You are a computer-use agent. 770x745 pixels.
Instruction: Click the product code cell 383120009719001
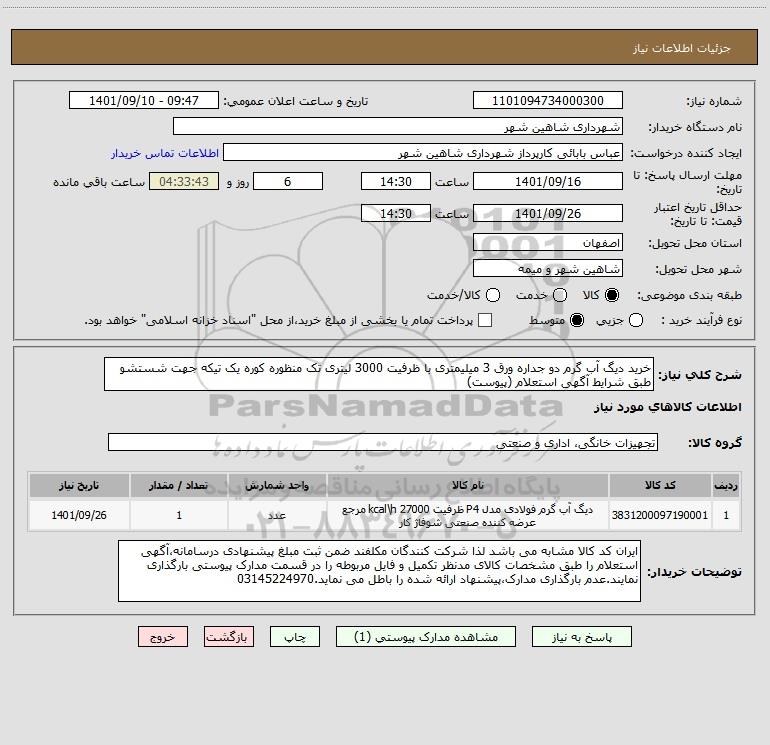[x=660, y=515]
